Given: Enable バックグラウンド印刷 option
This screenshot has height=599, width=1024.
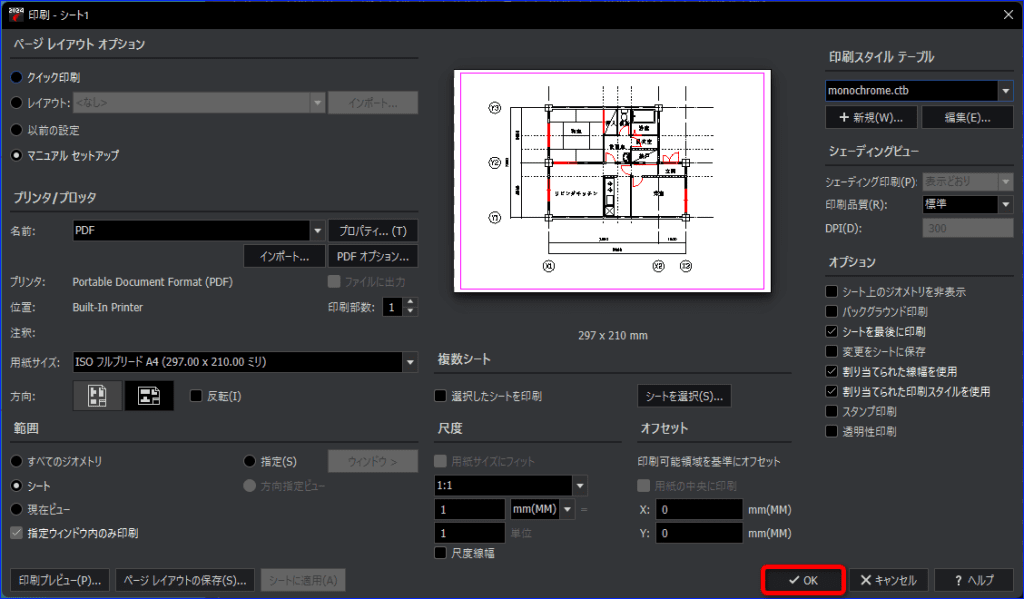Looking at the screenshot, I should 830,311.
